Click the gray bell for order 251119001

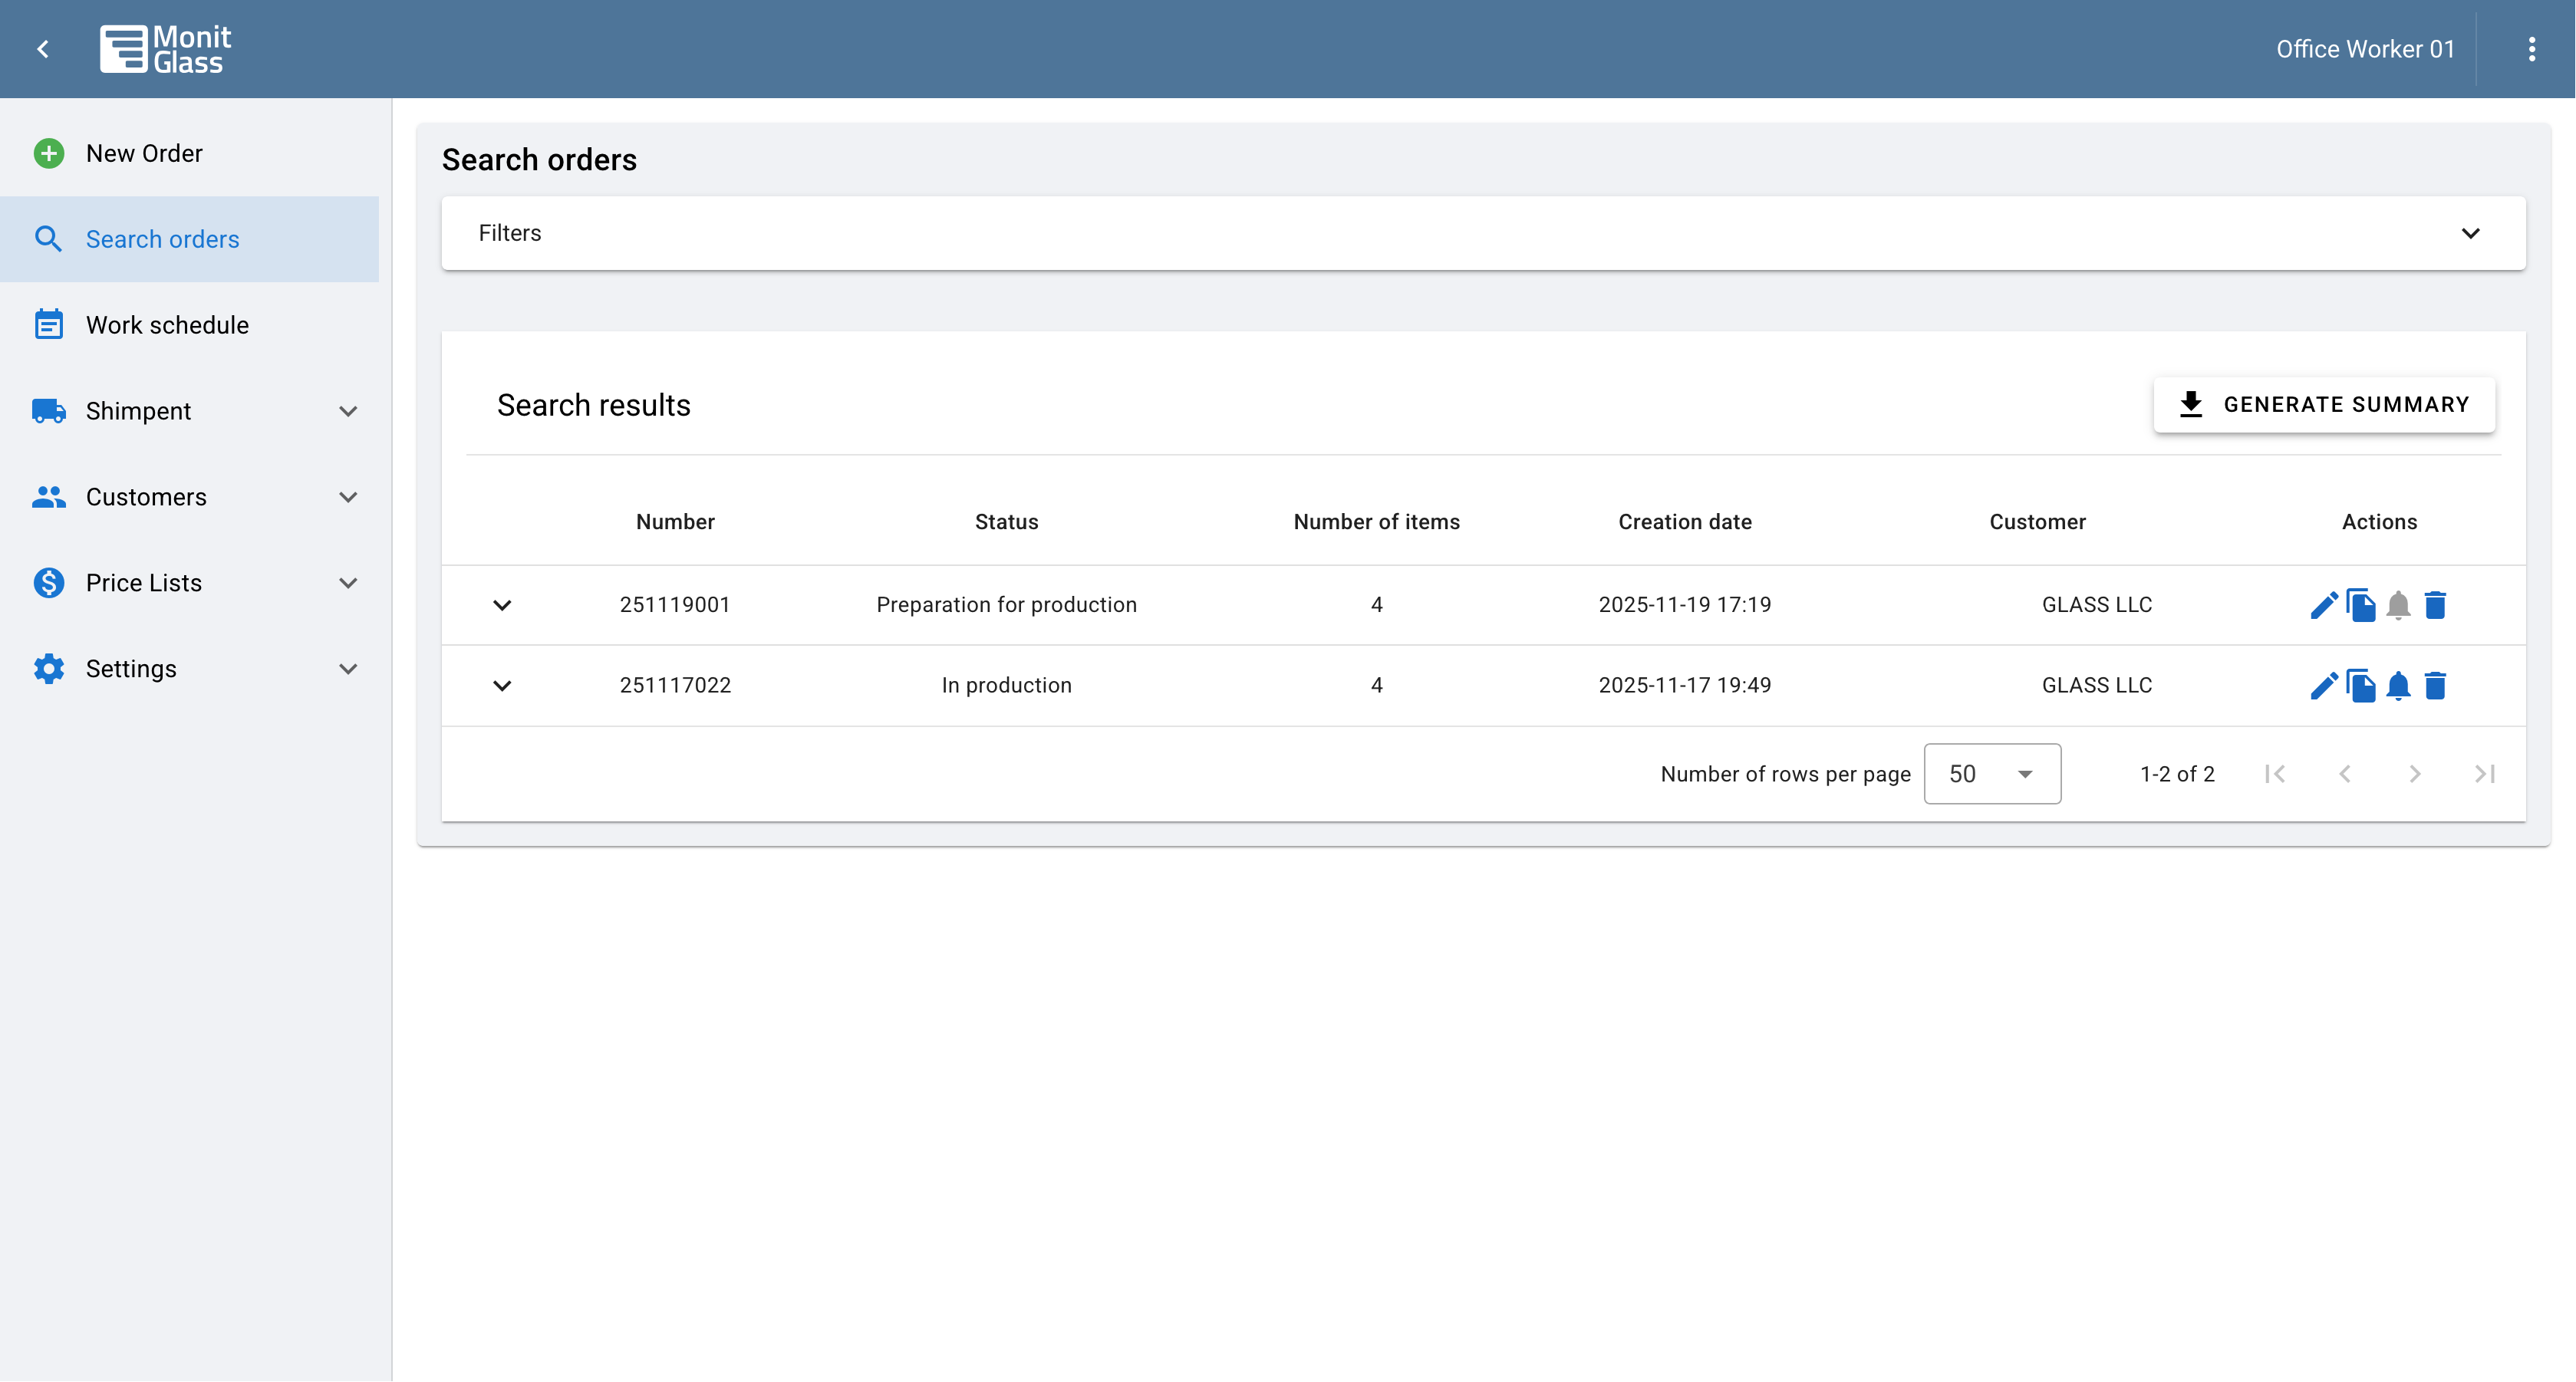coord(2398,605)
